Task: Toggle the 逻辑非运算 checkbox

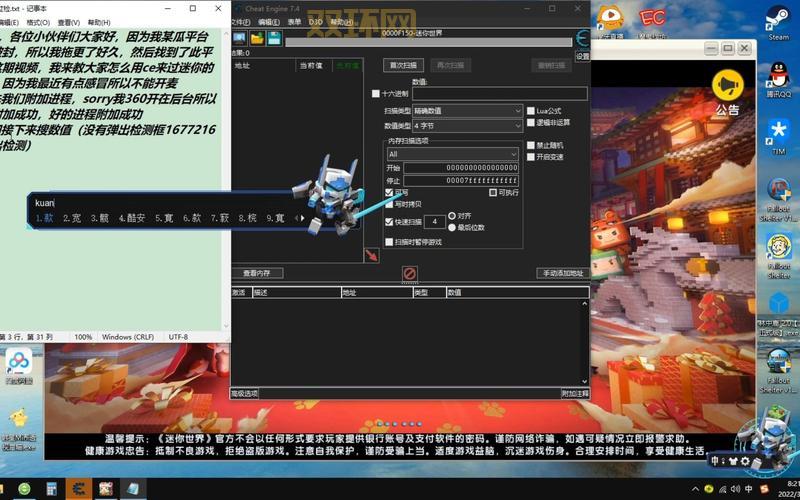Action: tap(531, 122)
